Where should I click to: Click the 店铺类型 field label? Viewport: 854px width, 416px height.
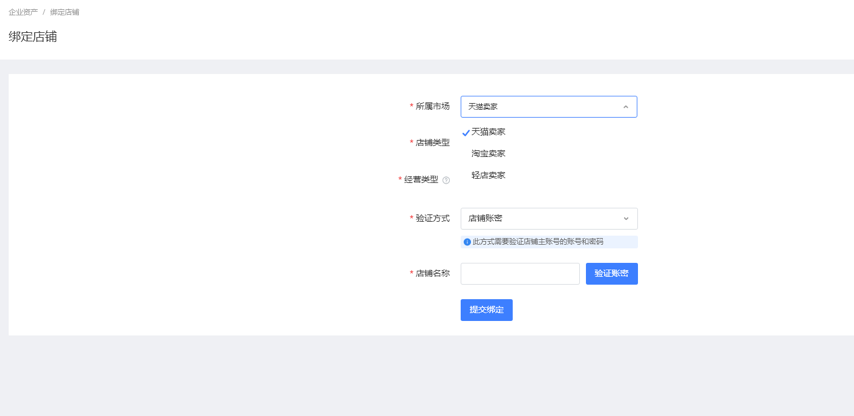[432, 143]
